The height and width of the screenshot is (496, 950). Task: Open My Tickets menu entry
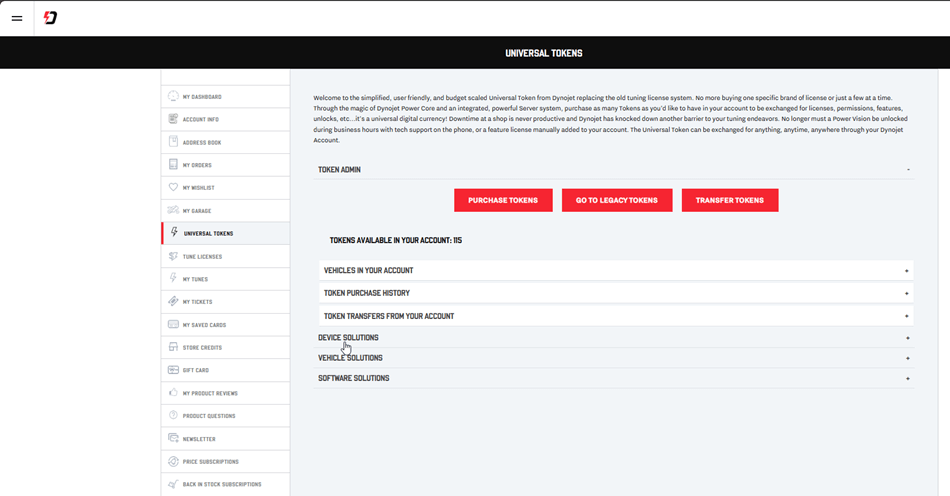(225, 302)
